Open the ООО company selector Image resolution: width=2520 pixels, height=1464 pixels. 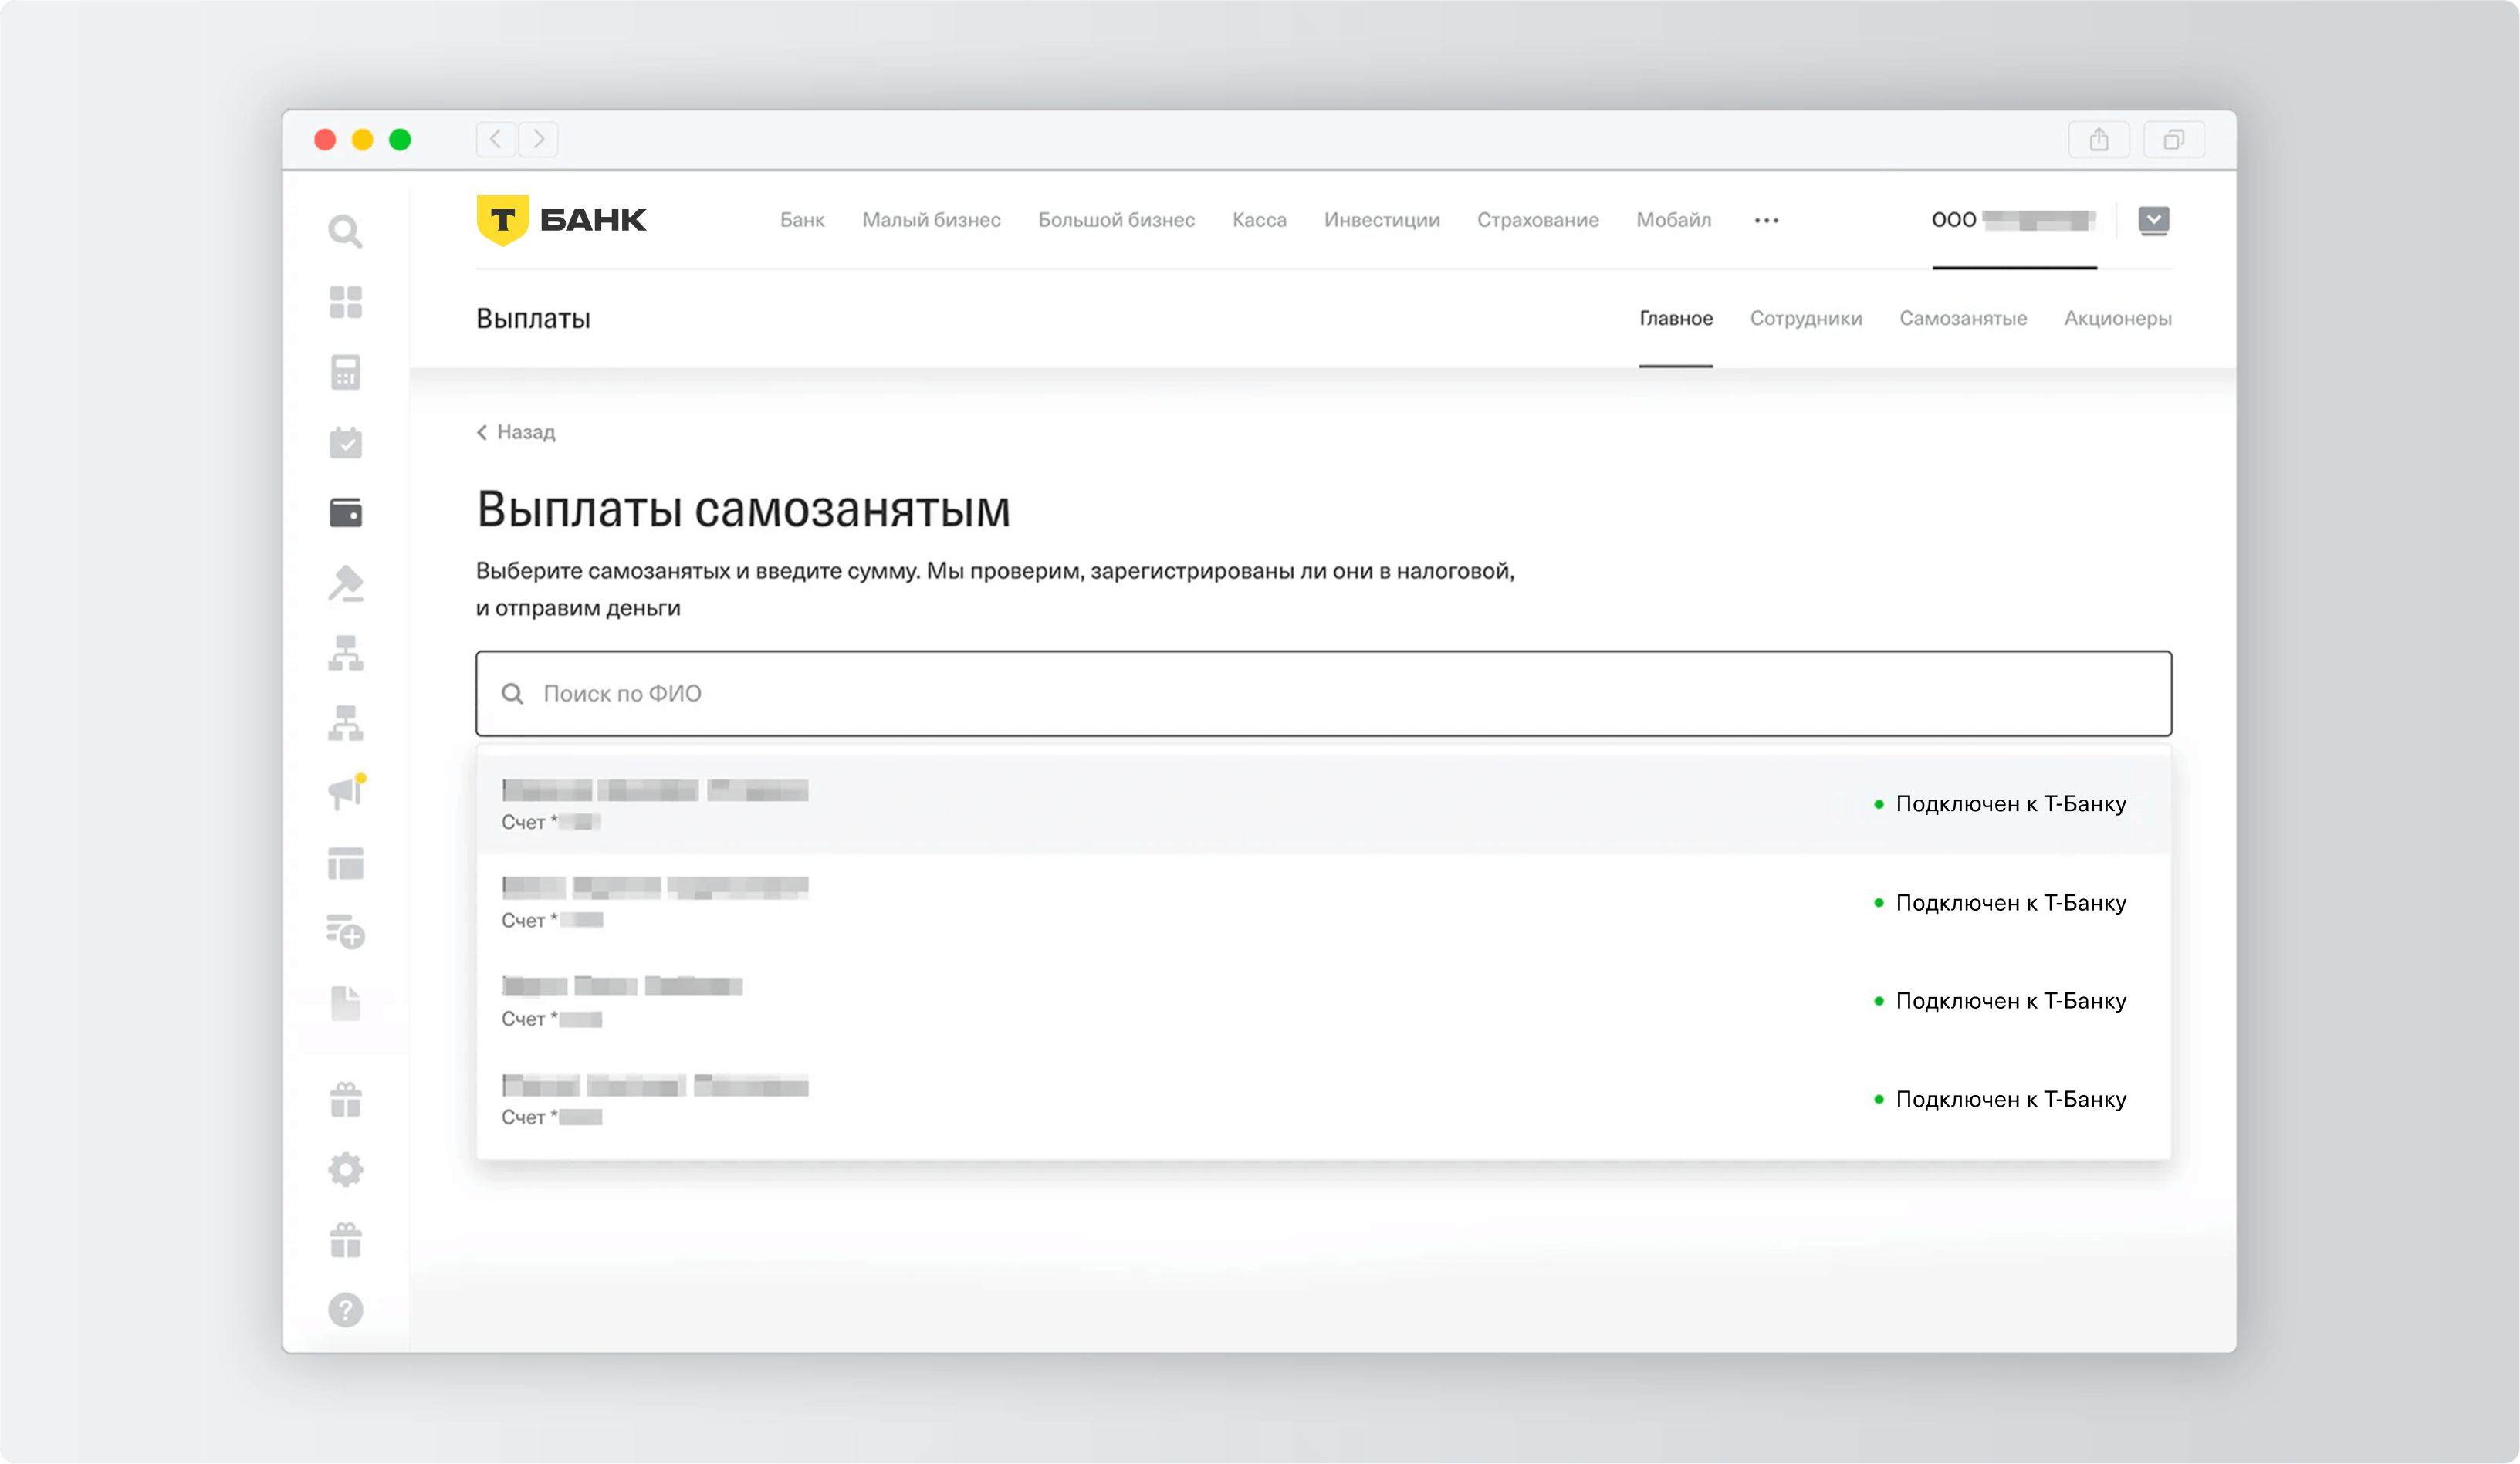[x=2012, y=220]
